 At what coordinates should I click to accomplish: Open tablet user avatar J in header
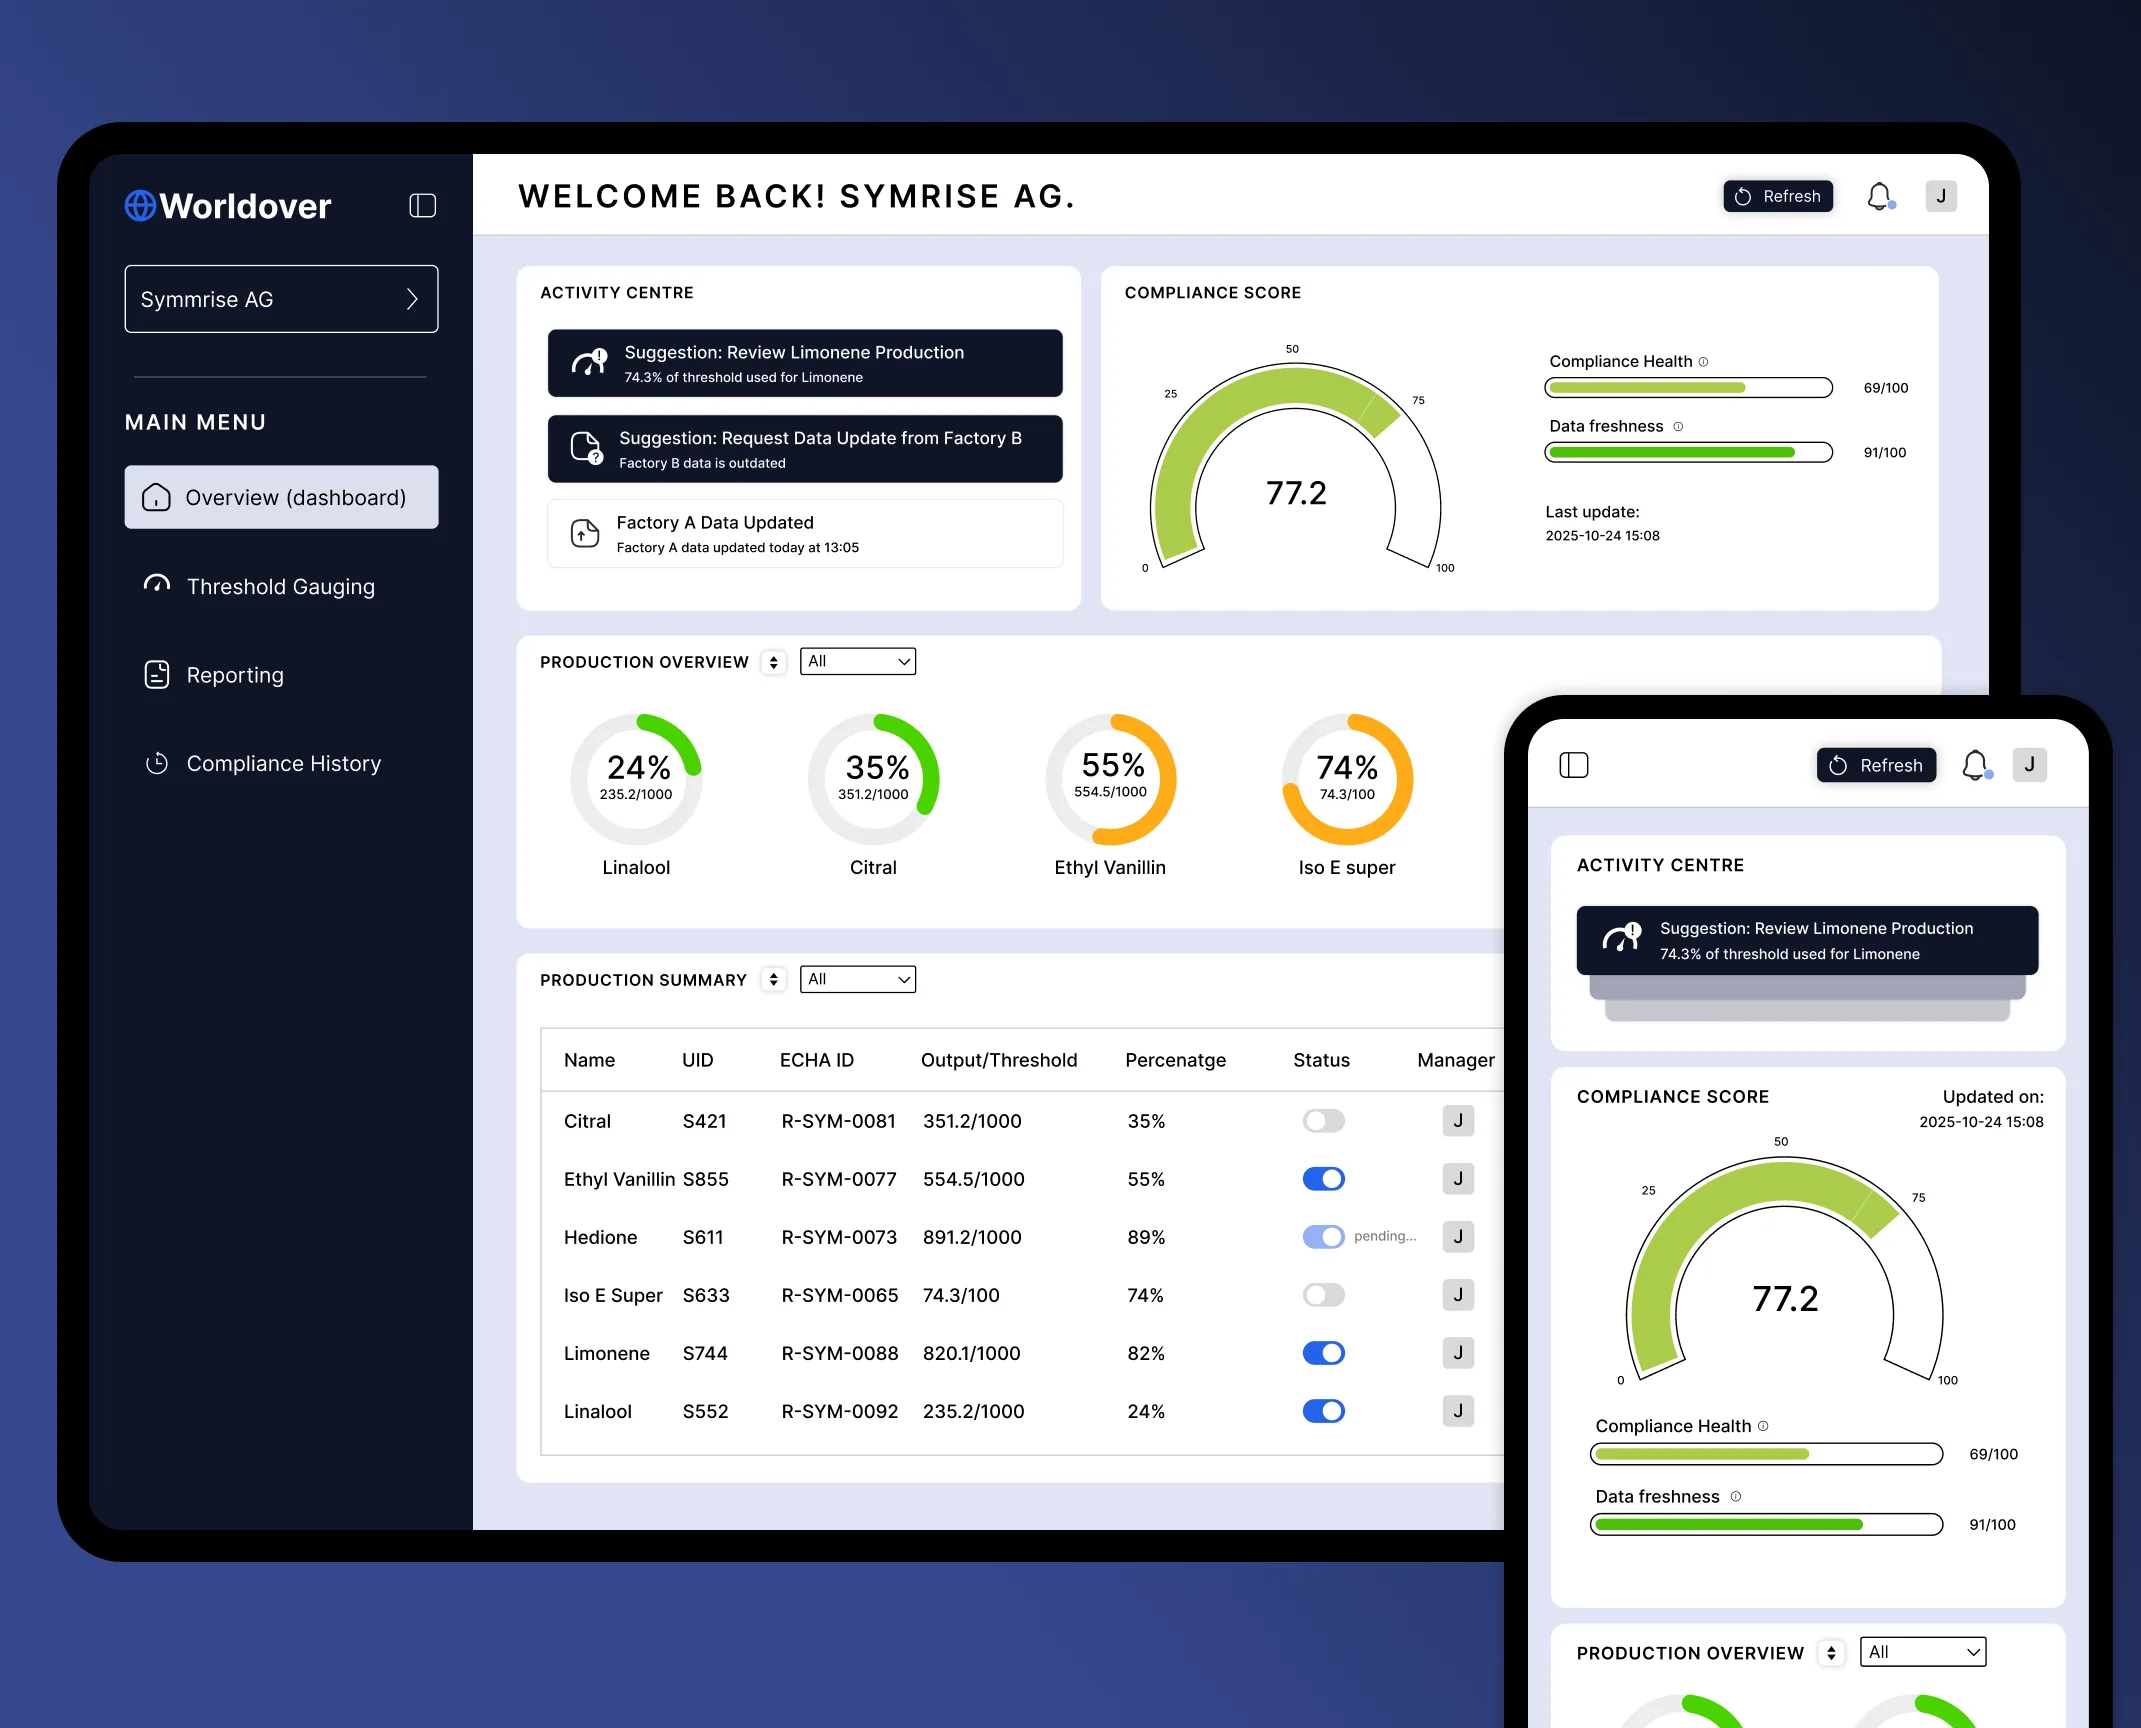[1941, 196]
